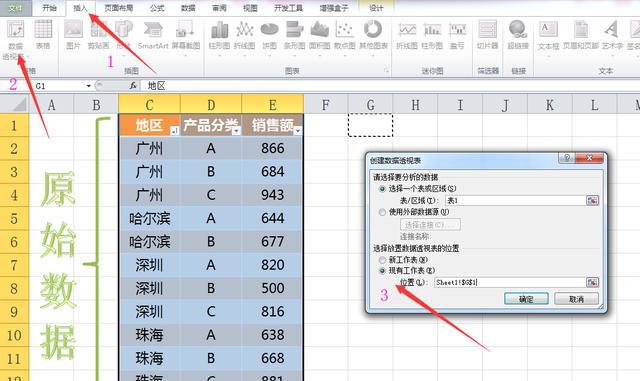Click the range selector icon beside the 位置 field
The image size is (640, 381).
pyautogui.click(x=592, y=282)
